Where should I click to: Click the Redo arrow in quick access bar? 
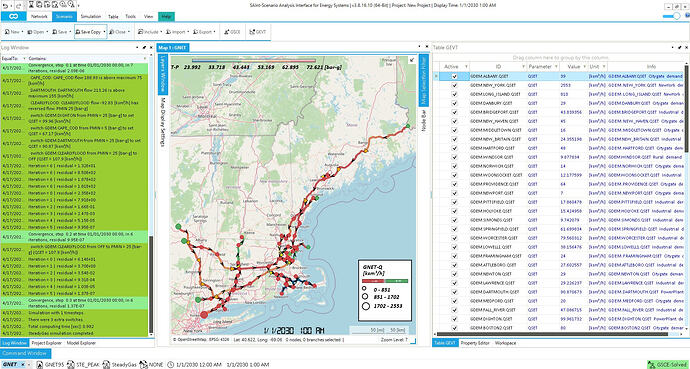(x=17, y=5)
